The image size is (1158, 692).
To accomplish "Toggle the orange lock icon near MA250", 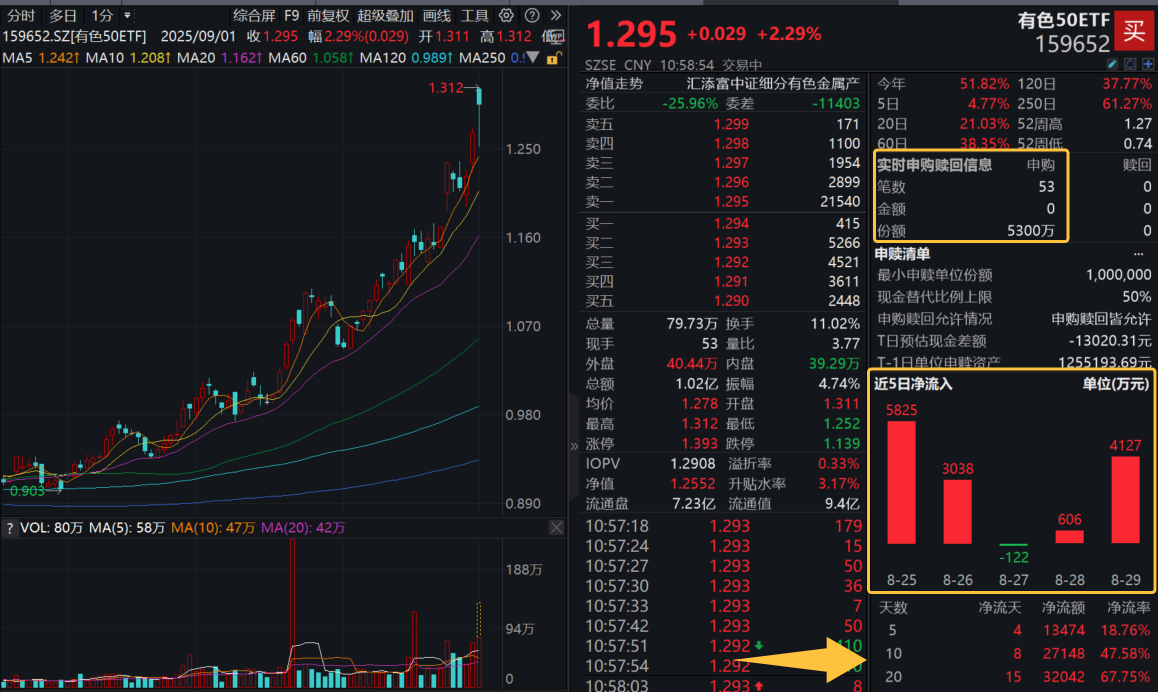I will coord(553,59).
